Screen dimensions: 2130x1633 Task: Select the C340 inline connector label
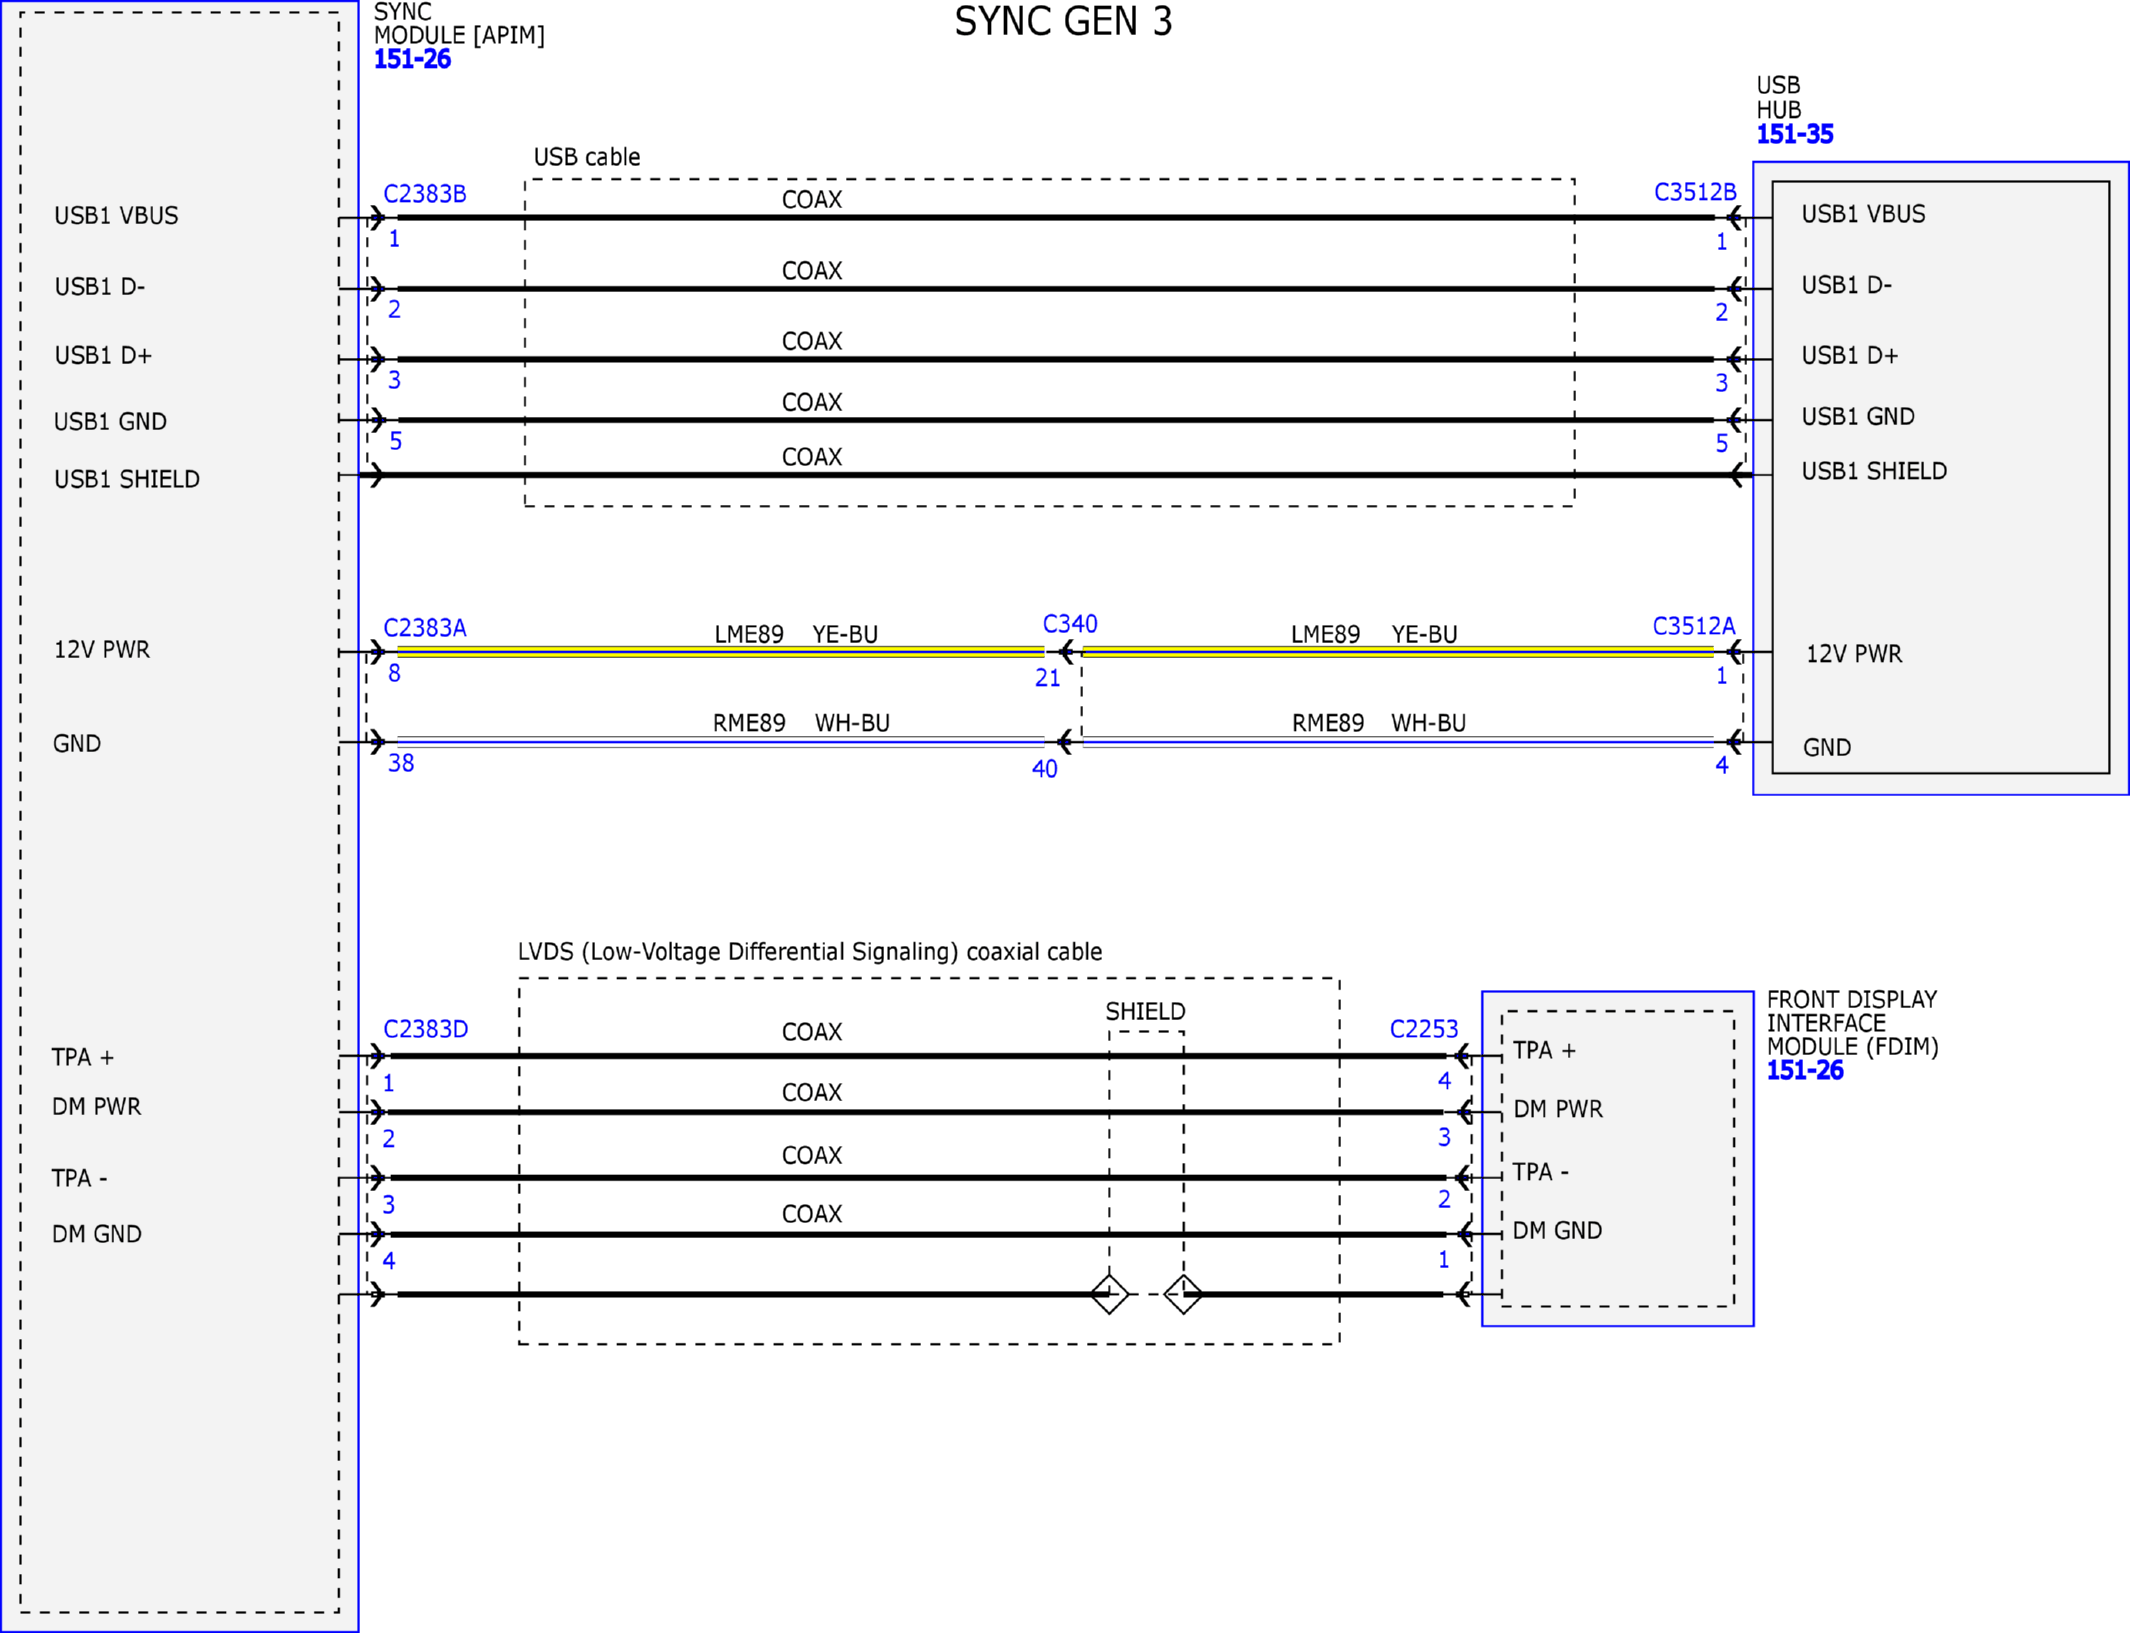click(1070, 624)
